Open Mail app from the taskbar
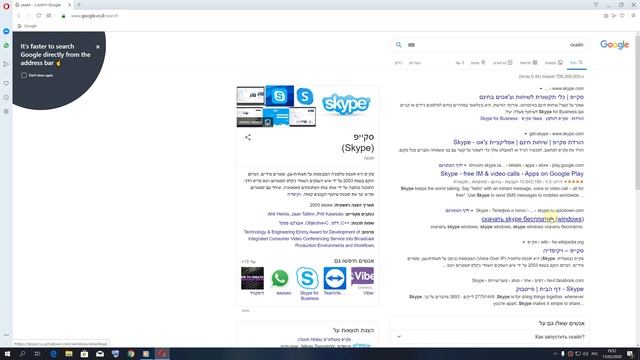Screen dimensions: 640x360 [100, 354]
